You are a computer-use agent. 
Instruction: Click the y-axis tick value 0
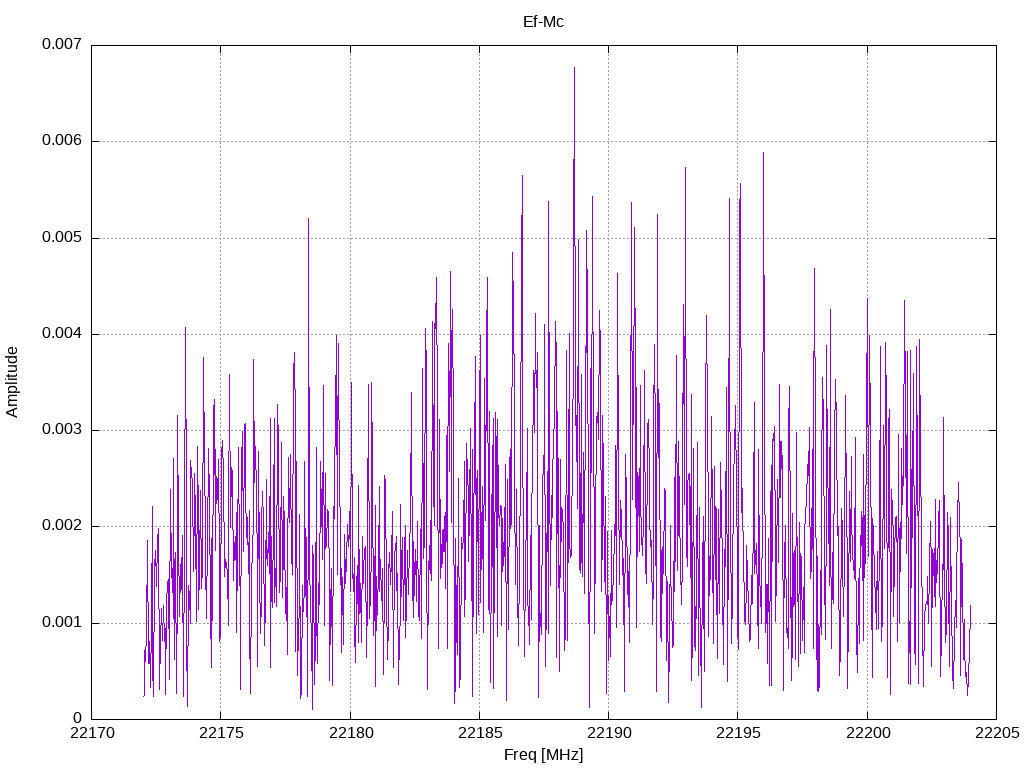tap(78, 718)
